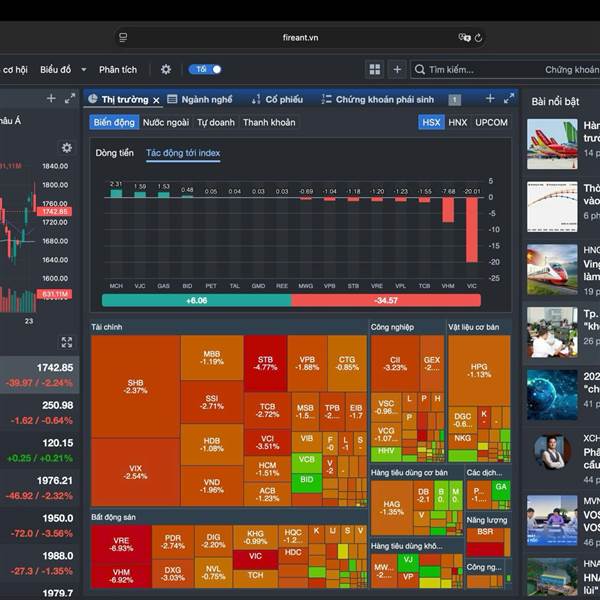Click the Vật liệu cơ bản header
The width and height of the screenshot is (600, 600).
473,327
